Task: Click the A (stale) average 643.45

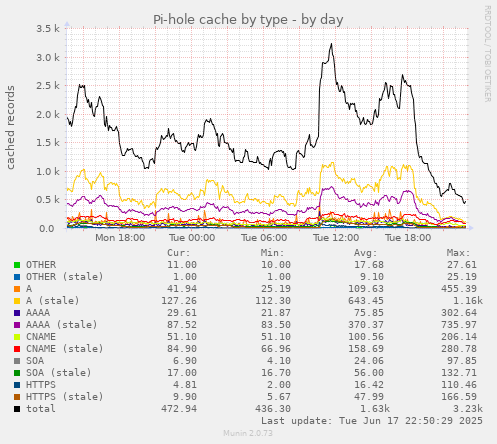Action: pos(366,301)
